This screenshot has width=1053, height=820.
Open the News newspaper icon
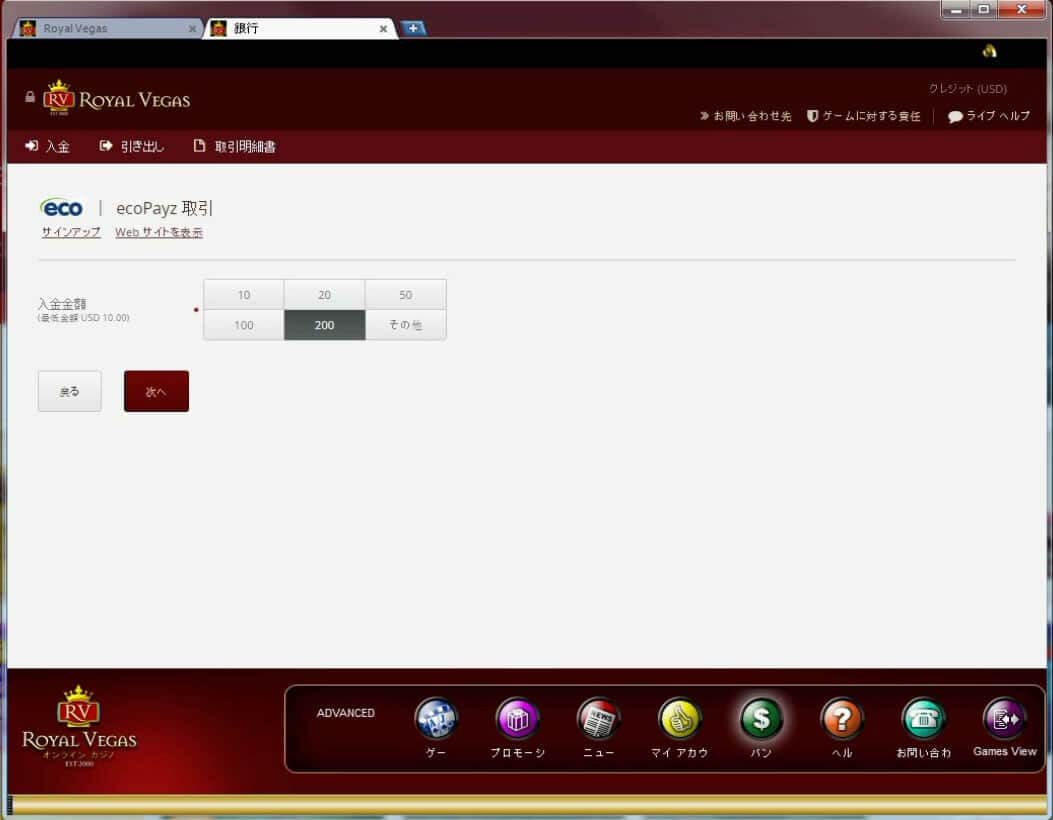(598, 719)
